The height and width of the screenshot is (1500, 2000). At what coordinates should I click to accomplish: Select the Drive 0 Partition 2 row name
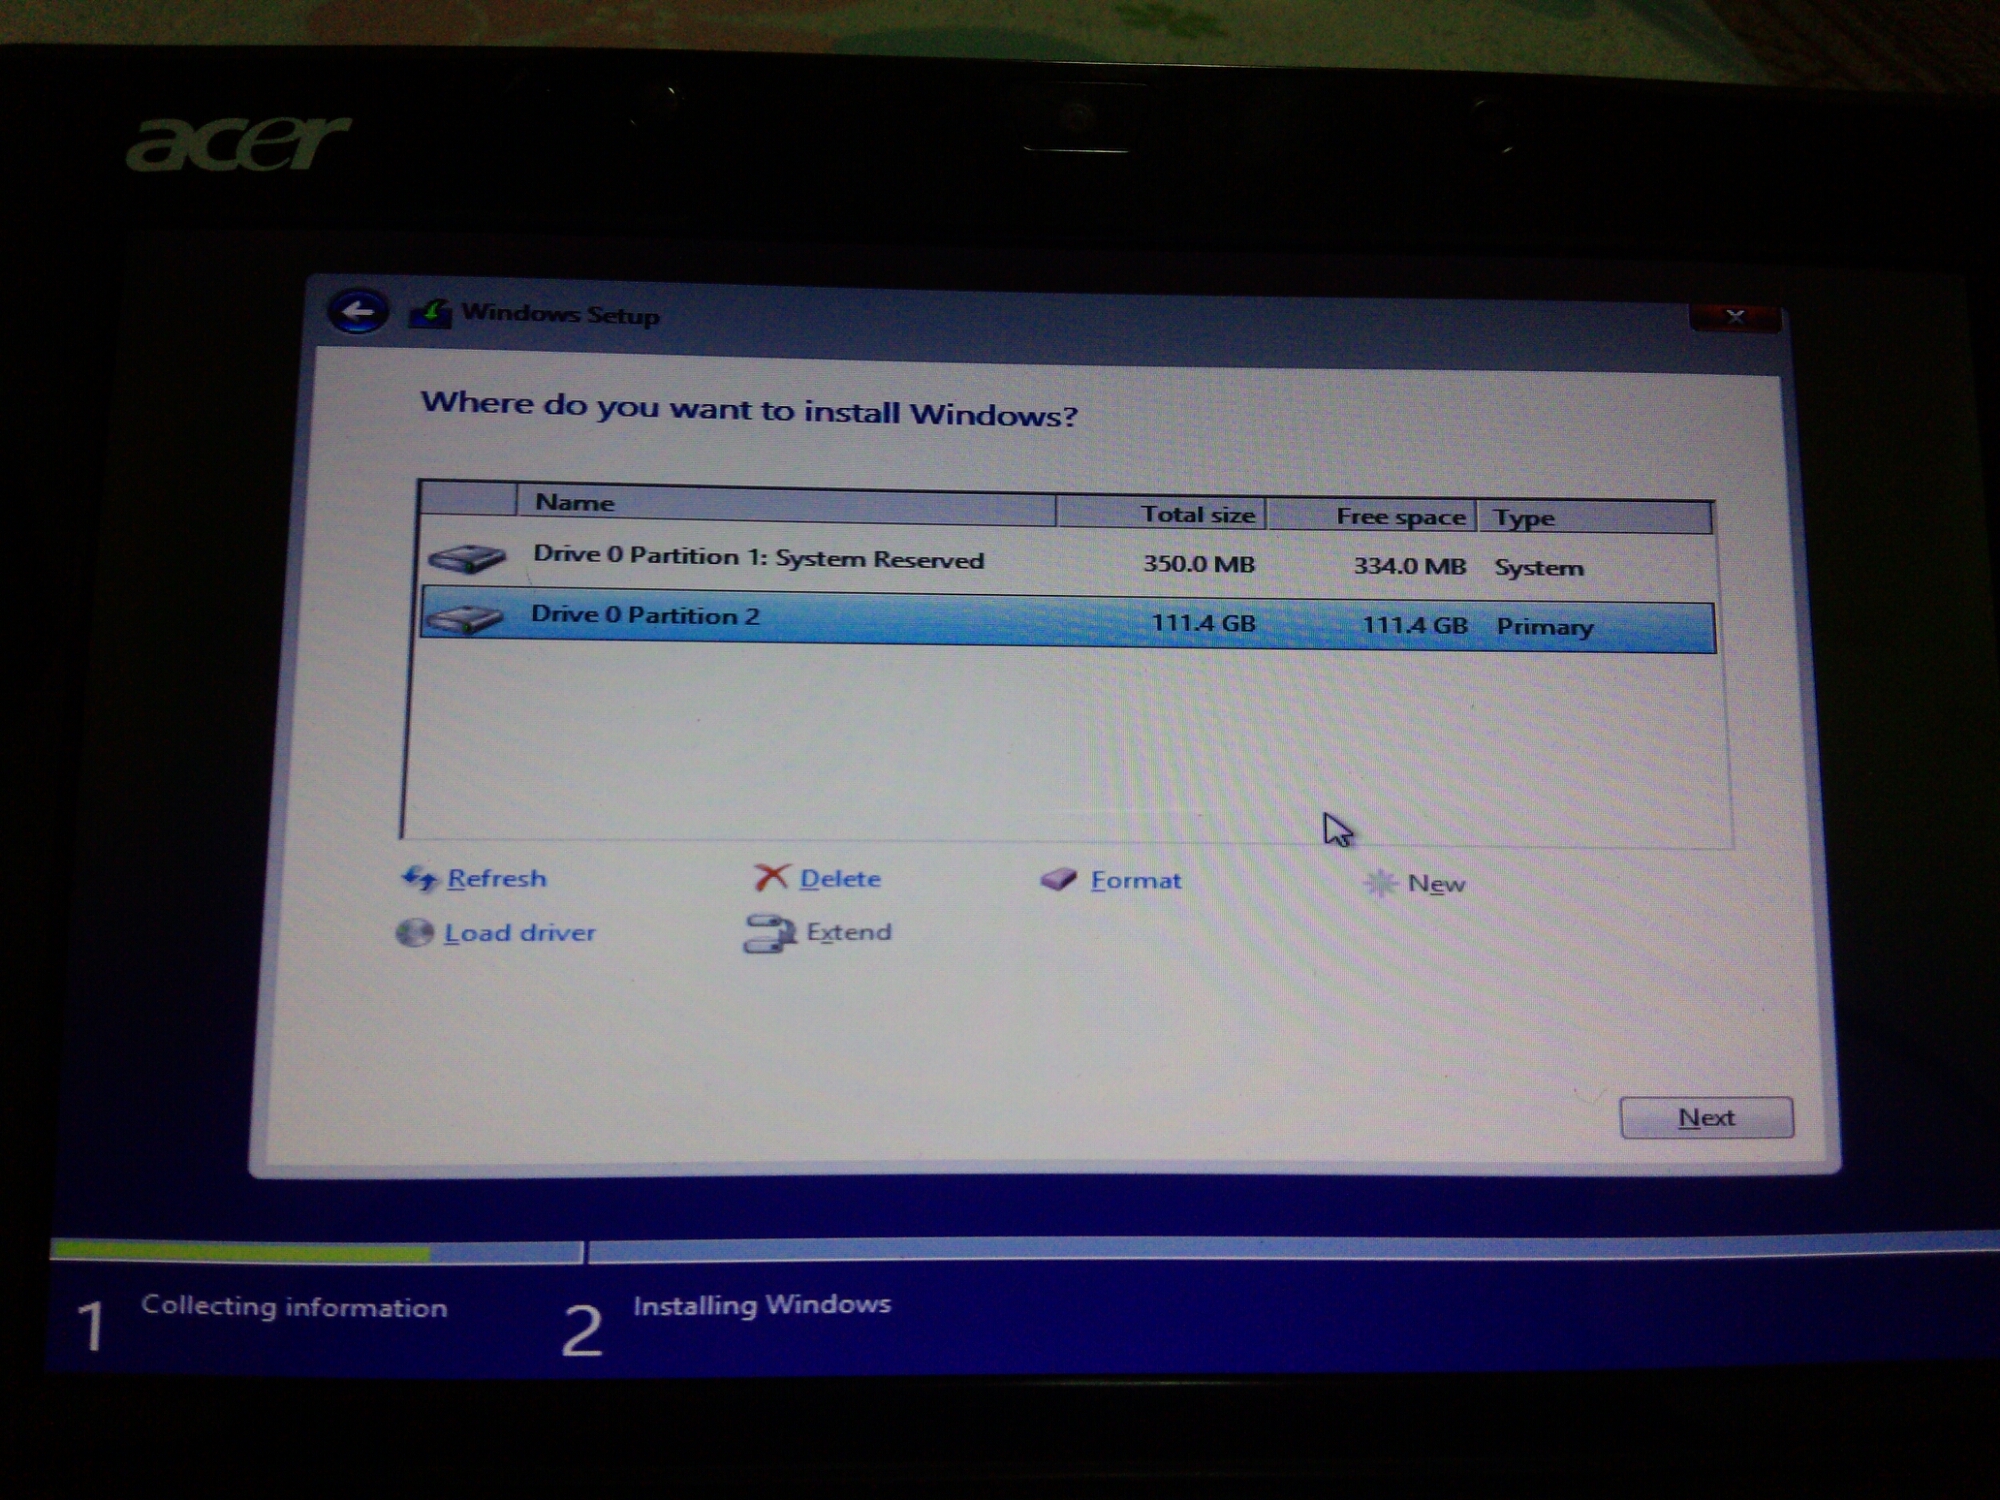click(645, 614)
